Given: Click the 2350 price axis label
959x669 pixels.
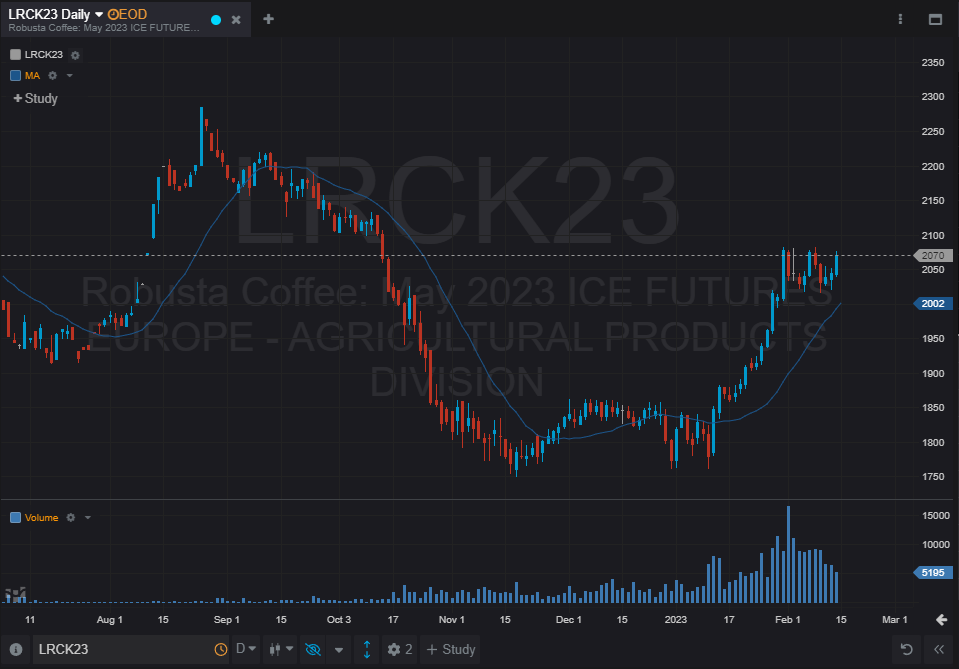Looking at the screenshot, I should [933, 62].
